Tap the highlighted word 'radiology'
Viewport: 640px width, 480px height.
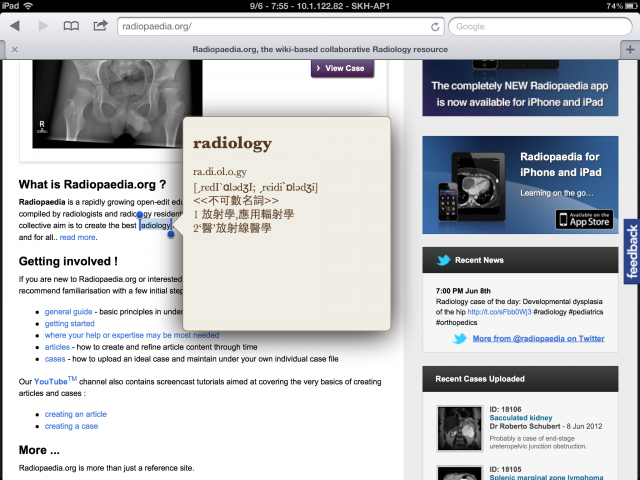click(156, 225)
